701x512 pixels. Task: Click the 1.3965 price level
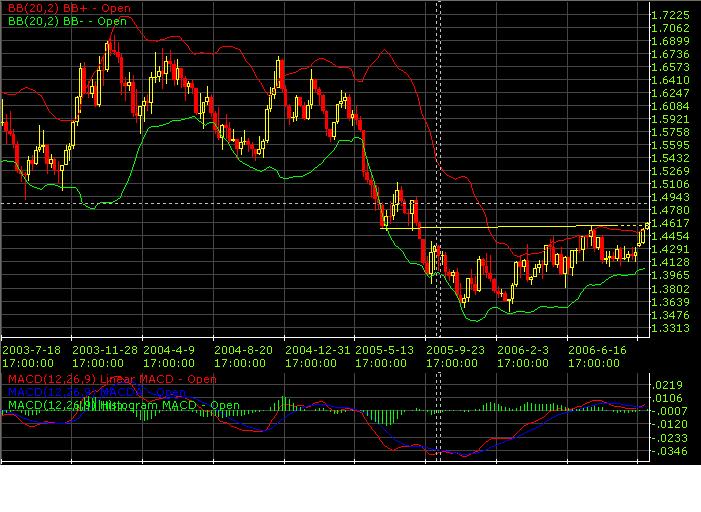pyautogui.click(x=670, y=275)
